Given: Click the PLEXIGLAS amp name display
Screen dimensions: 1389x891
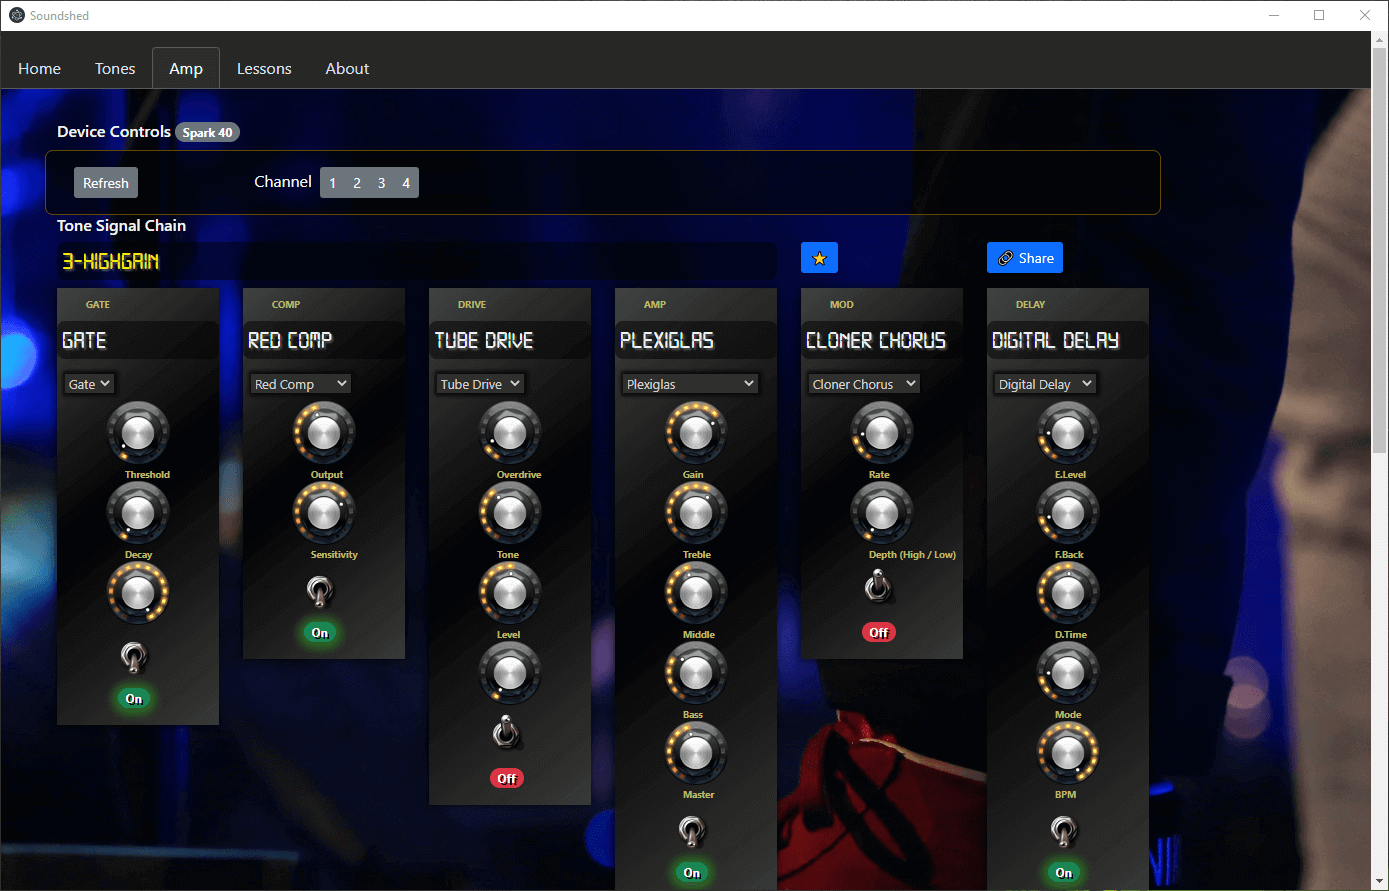Looking at the screenshot, I should [x=696, y=340].
